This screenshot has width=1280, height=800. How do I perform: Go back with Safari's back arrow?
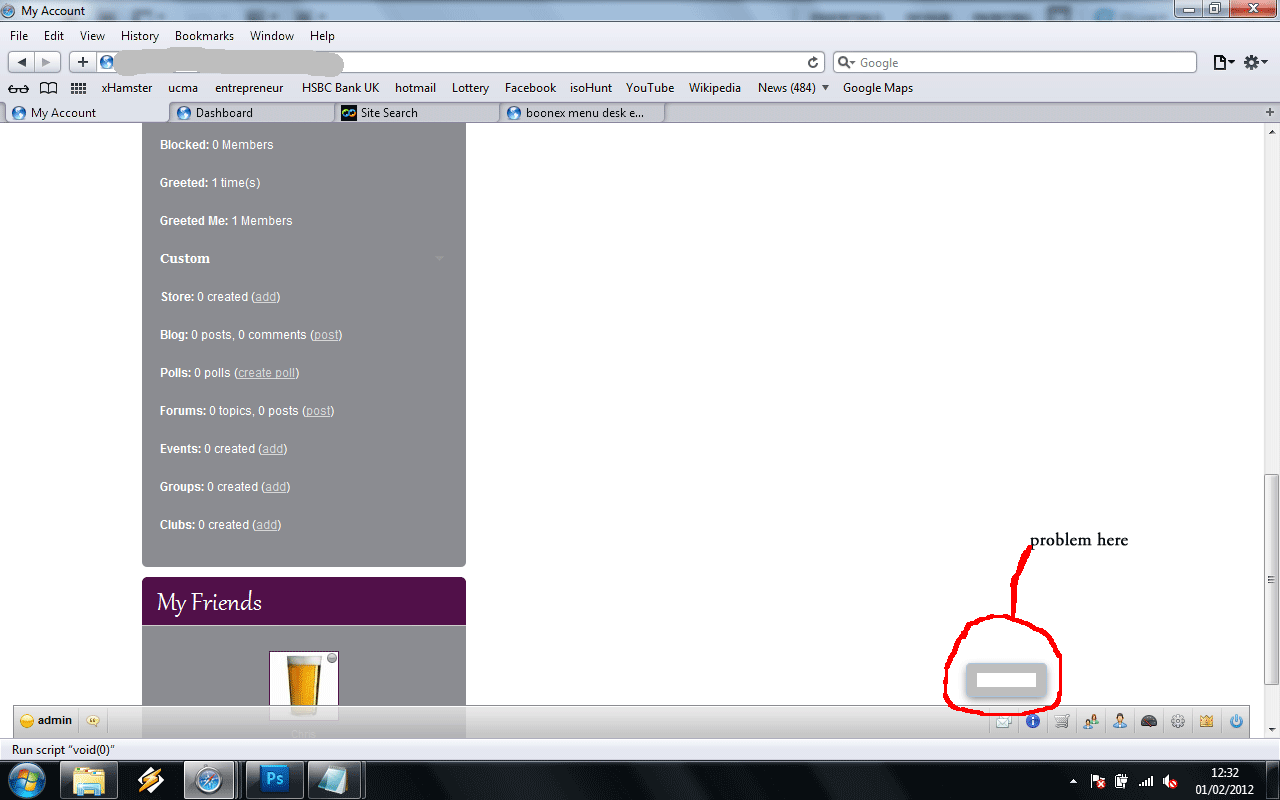click(22, 62)
